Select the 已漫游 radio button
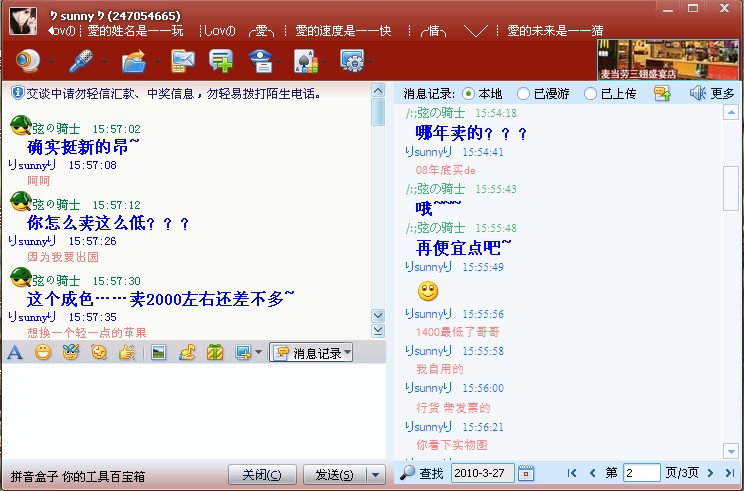Screen dimensions: 744x491 pos(523,93)
